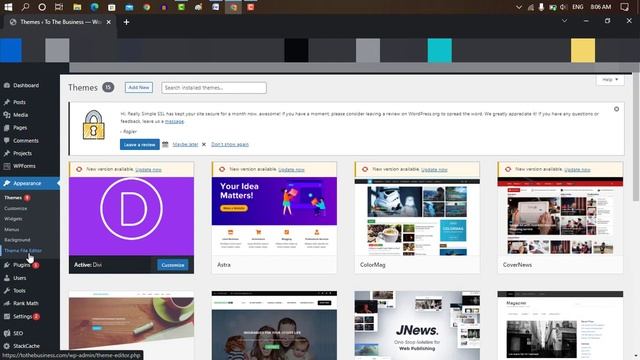Open the CoverNews theme thumbnail
Viewport: 640px width, 360px height.
pos(560,216)
